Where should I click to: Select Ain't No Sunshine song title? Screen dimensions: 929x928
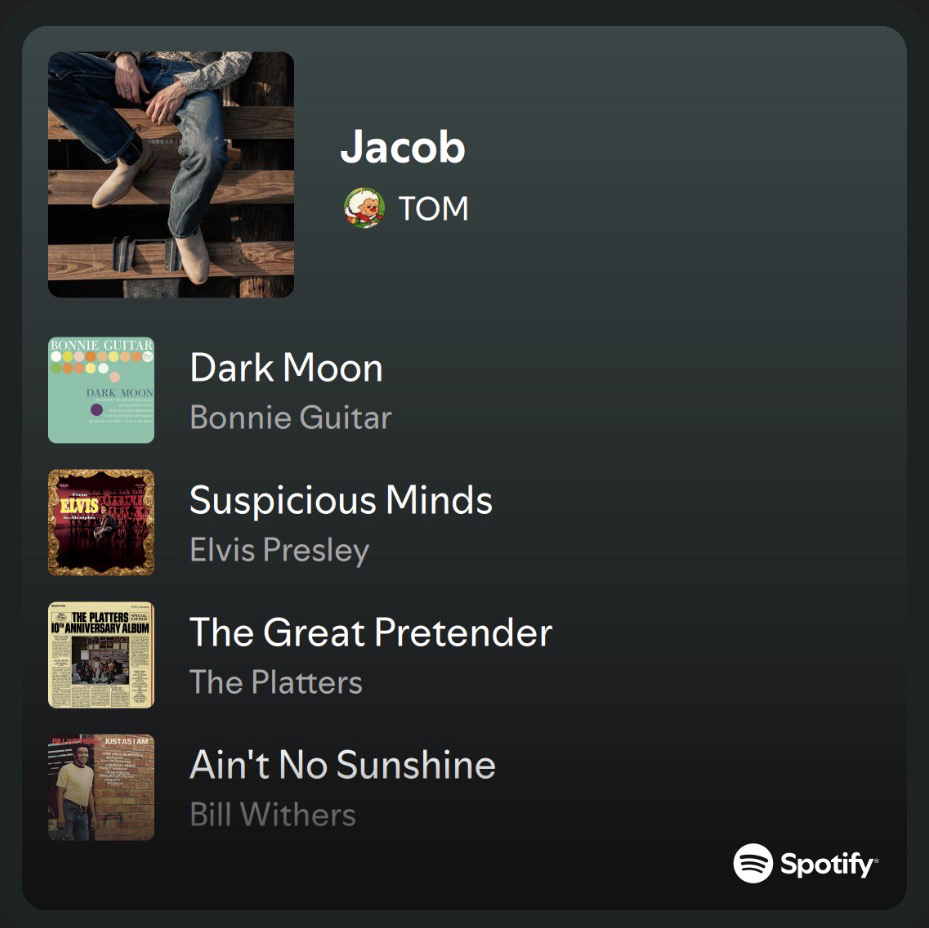pyautogui.click(x=342, y=764)
